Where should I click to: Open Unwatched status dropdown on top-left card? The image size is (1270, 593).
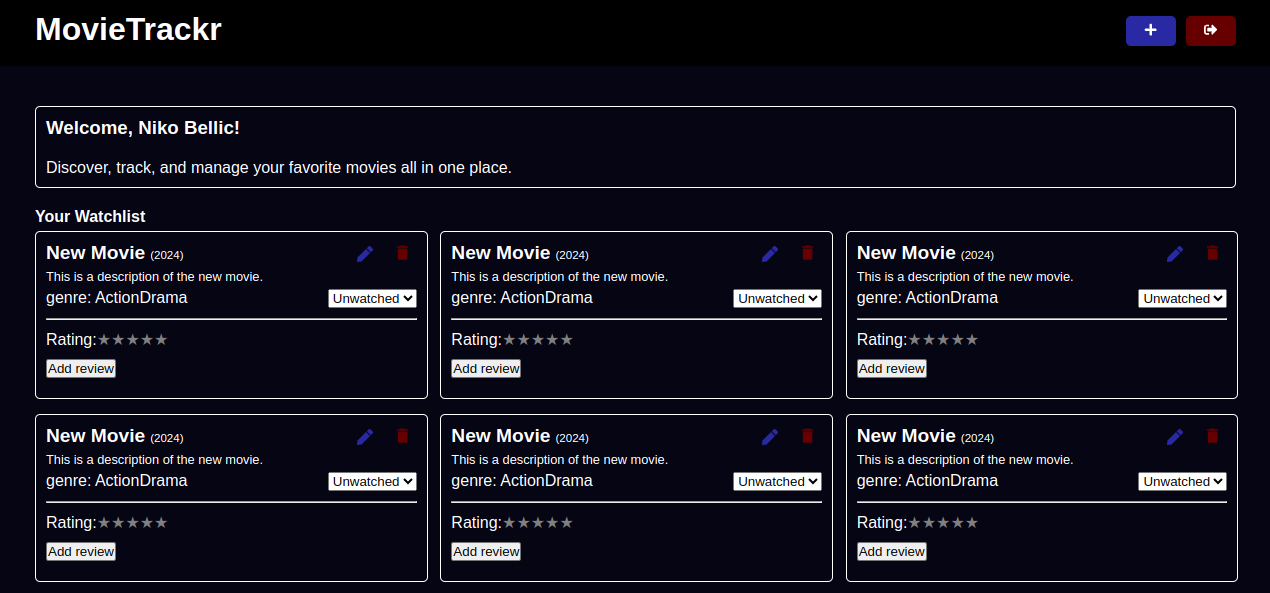coord(372,299)
